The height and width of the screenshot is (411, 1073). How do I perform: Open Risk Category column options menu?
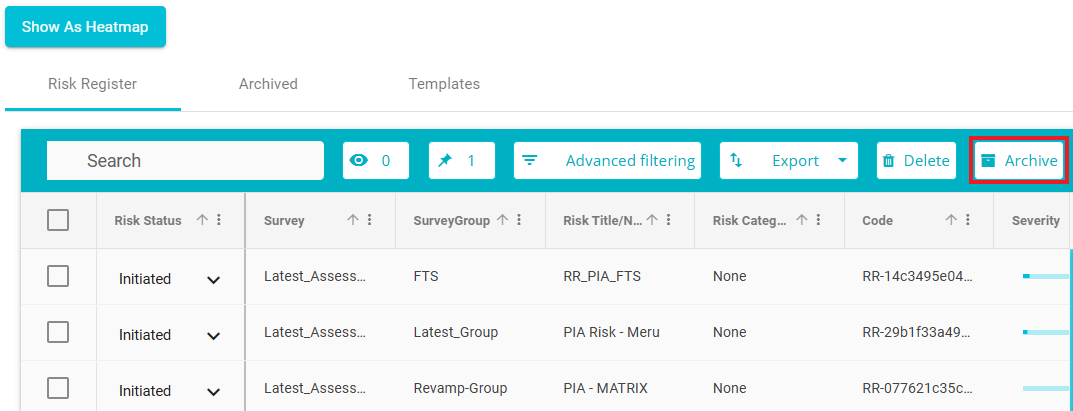click(818, 220)
